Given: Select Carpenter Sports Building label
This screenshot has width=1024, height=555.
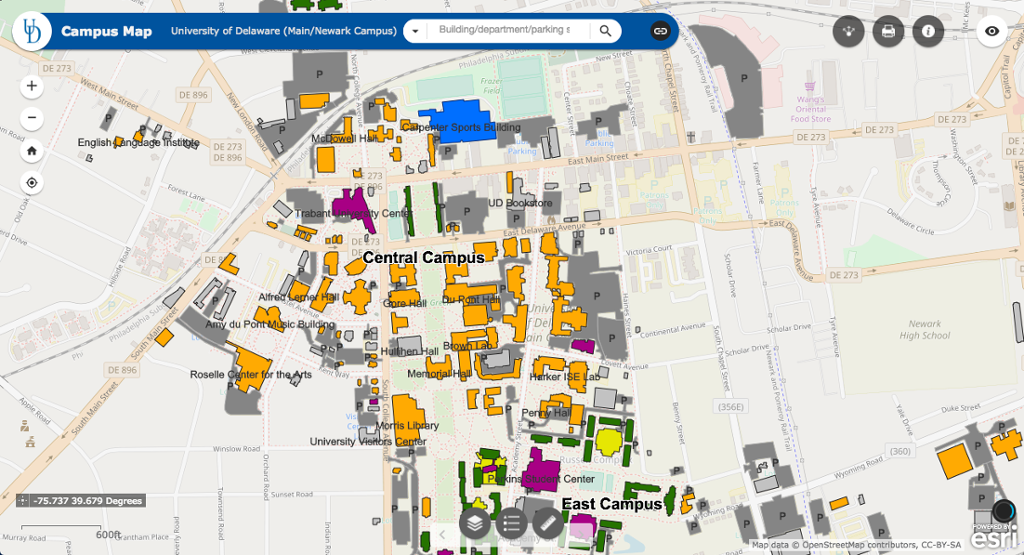Looking at the screenshot, I should [462, 127].
